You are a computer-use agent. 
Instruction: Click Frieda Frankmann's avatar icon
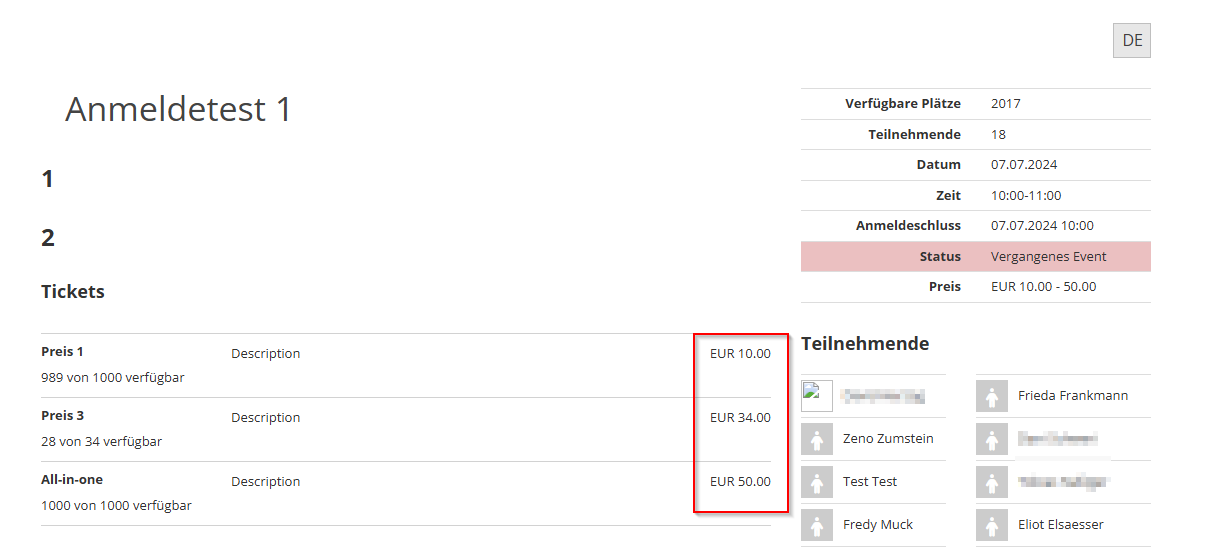(x=992, y=396)
